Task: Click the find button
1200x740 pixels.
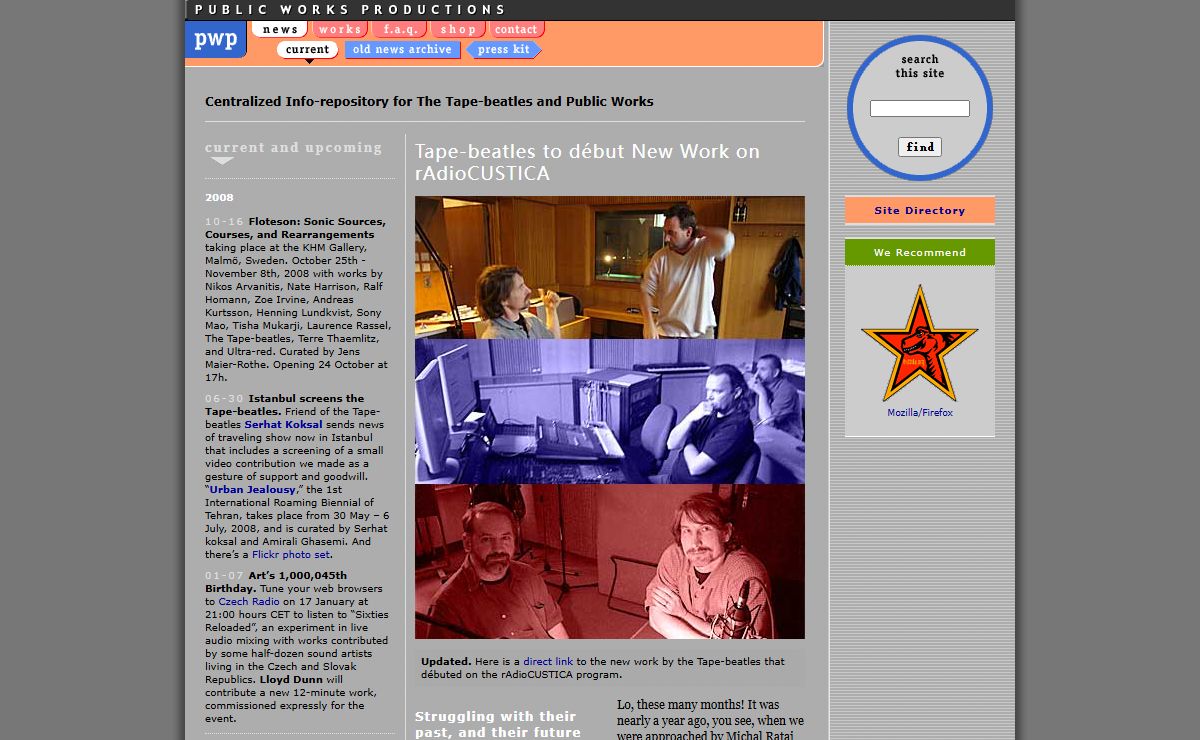Action: click(919, 147)
